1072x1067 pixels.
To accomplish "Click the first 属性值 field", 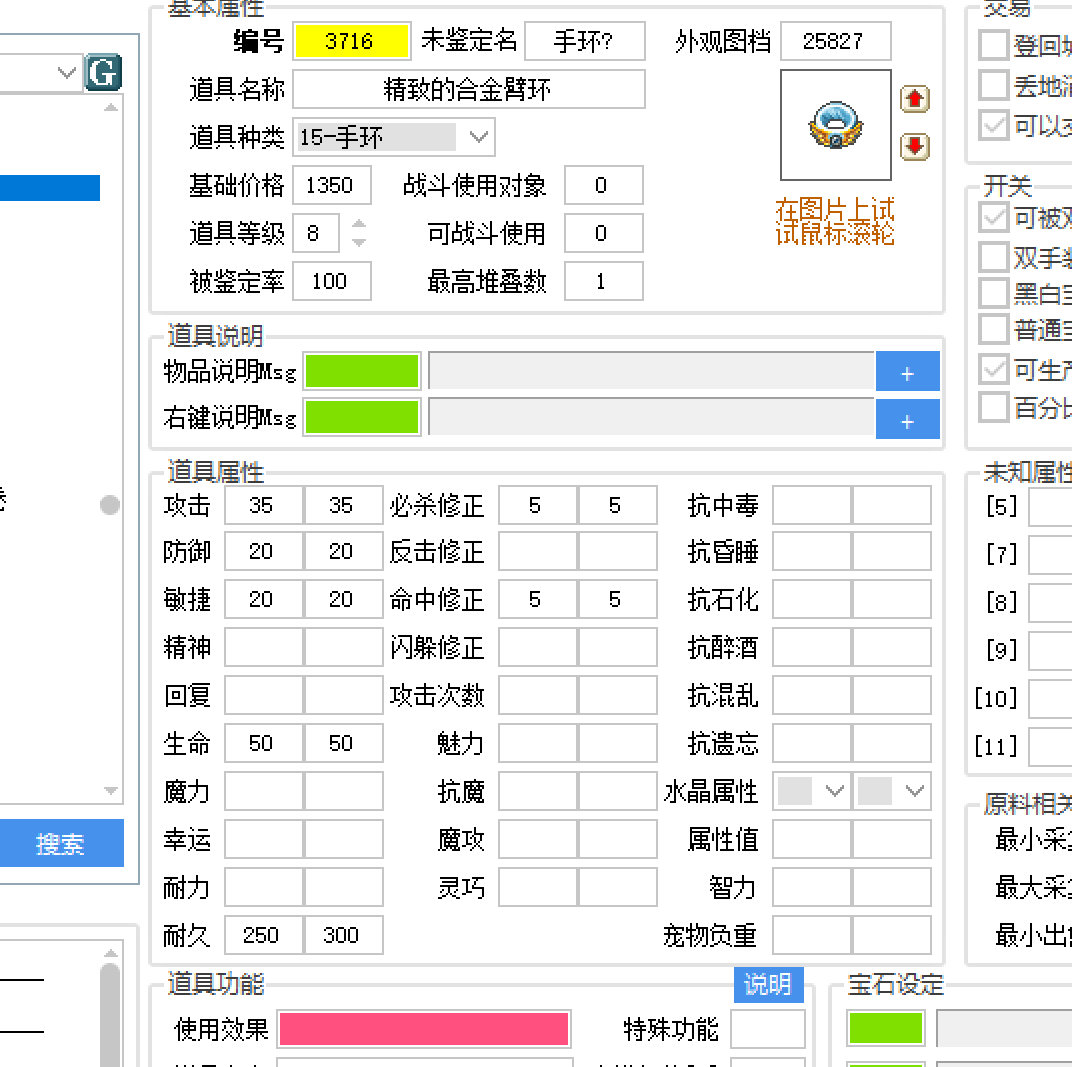I will click(812, 839).
